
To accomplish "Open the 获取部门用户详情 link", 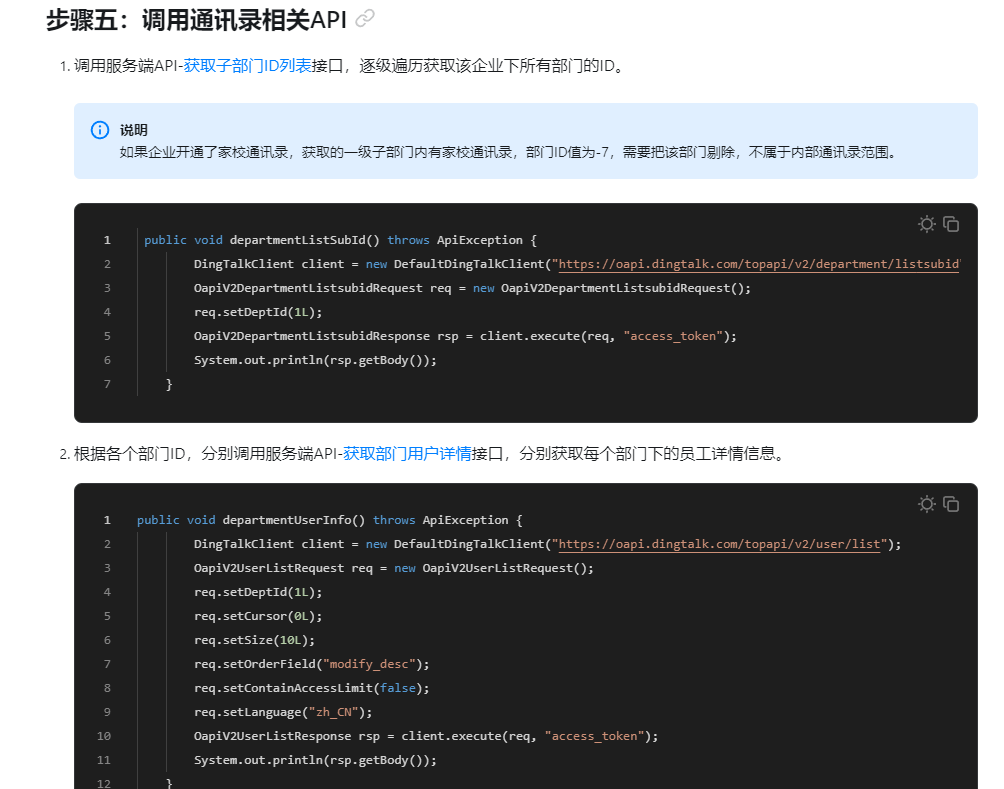I will (407, 454).
